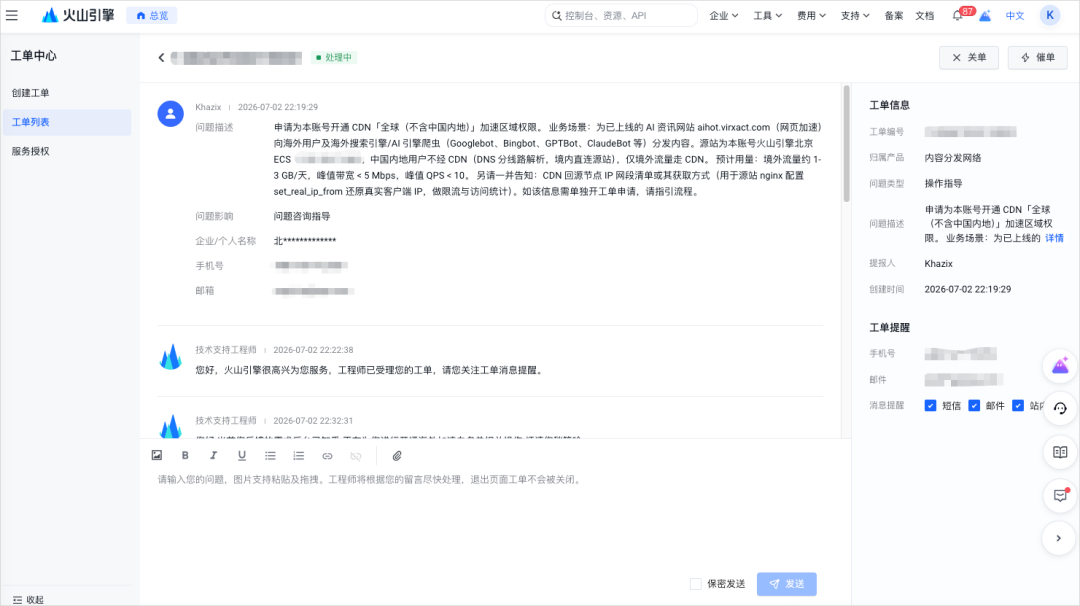This screenshot has height=606, width=1080.
Task: Expand the 支持 dropdown menu
Action: [855, 15]
